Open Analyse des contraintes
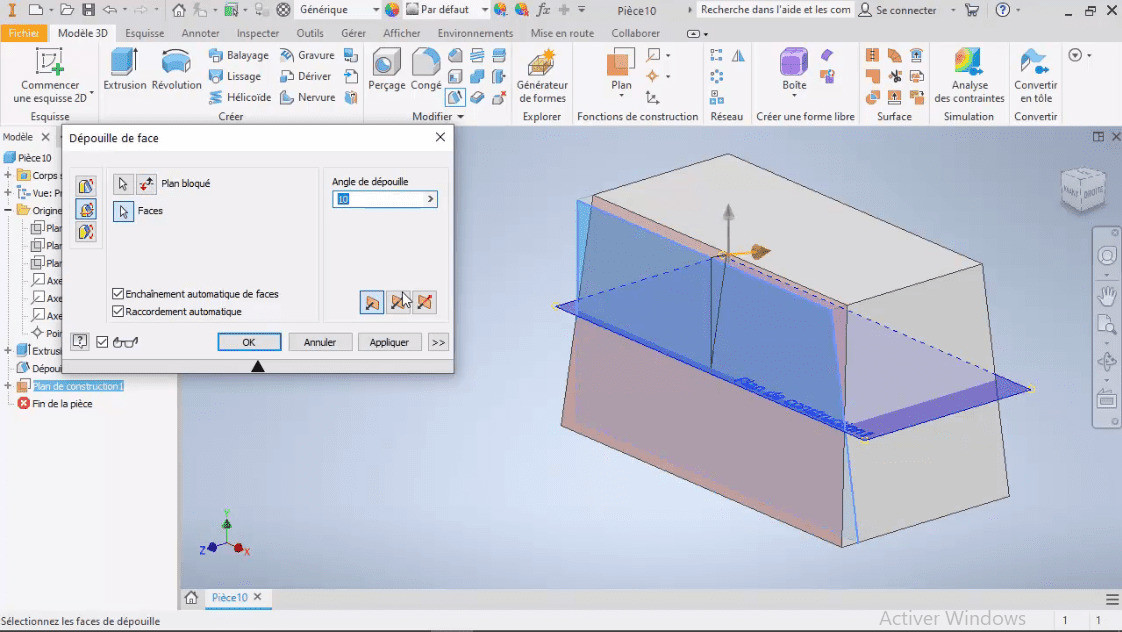1122x632 pixels. pyautogui.click(x=969, y=77)
